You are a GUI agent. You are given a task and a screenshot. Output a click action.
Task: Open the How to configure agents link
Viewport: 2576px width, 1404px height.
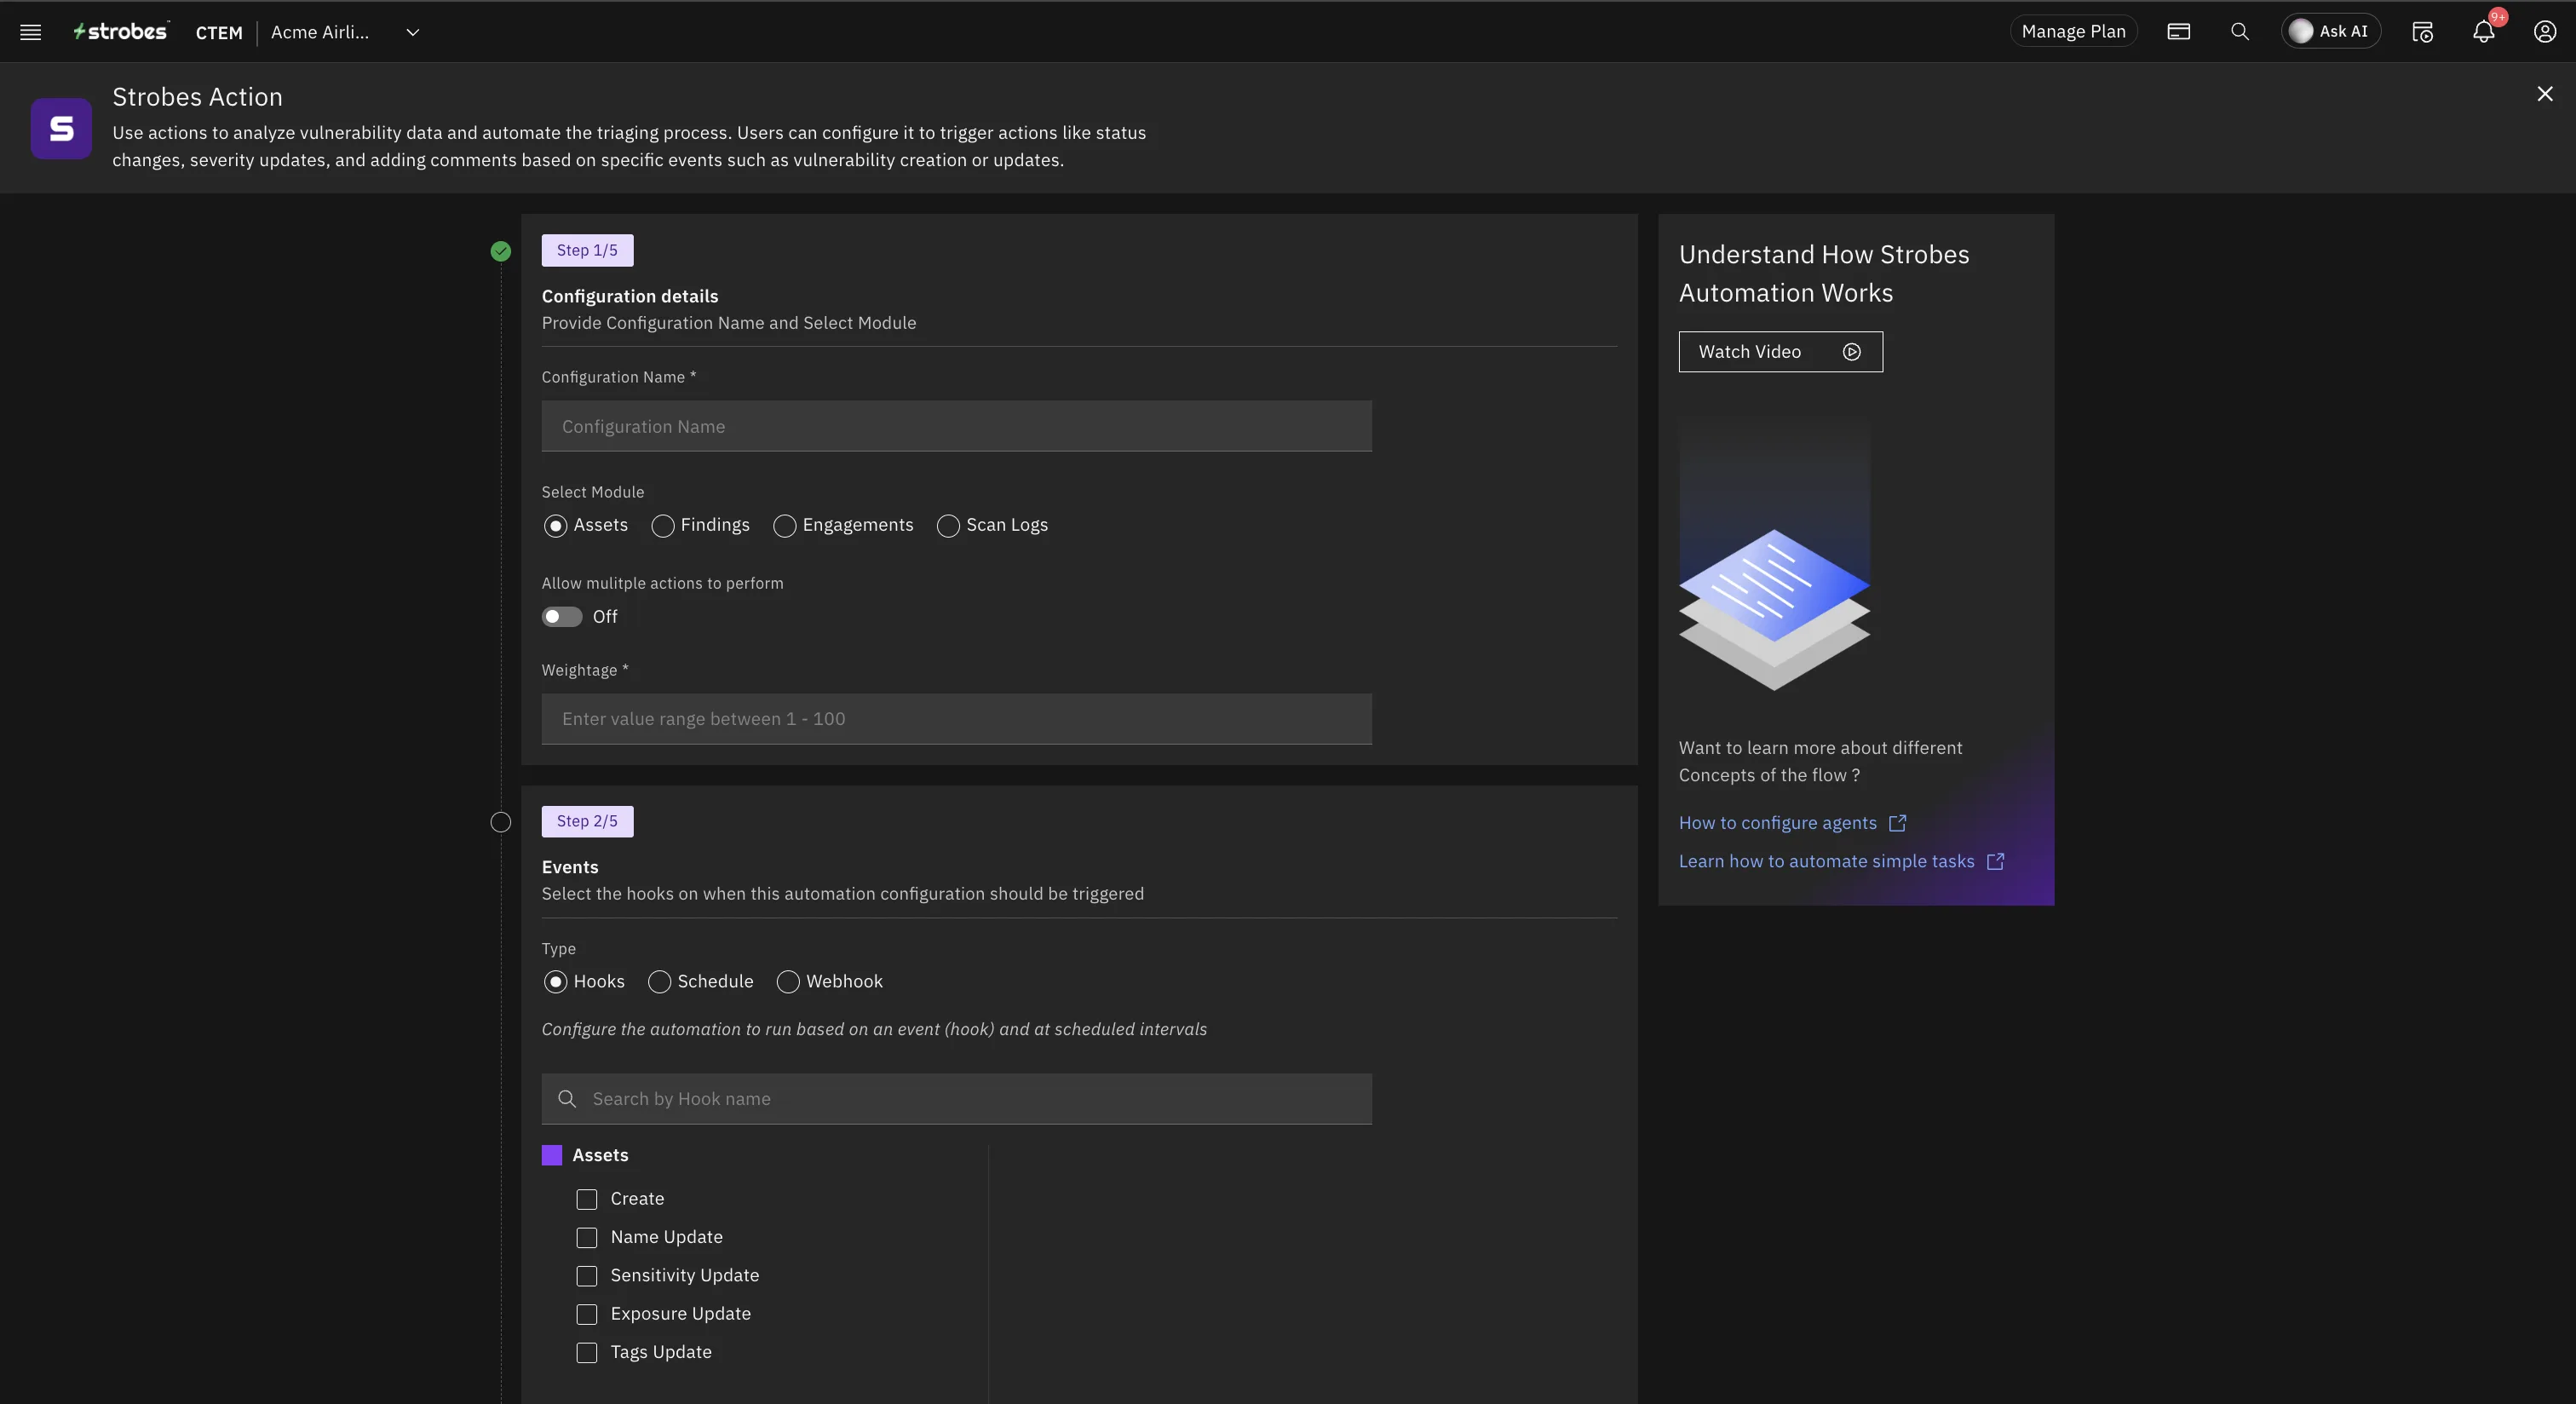[1779, 823]
